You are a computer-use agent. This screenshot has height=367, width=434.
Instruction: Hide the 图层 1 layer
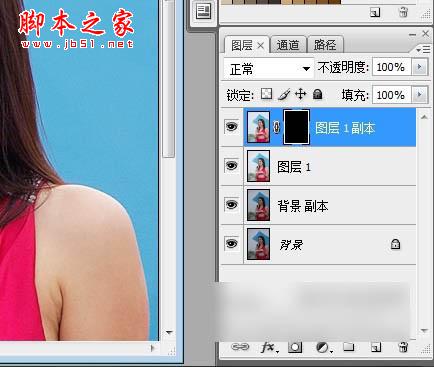(x=232, y=166)
